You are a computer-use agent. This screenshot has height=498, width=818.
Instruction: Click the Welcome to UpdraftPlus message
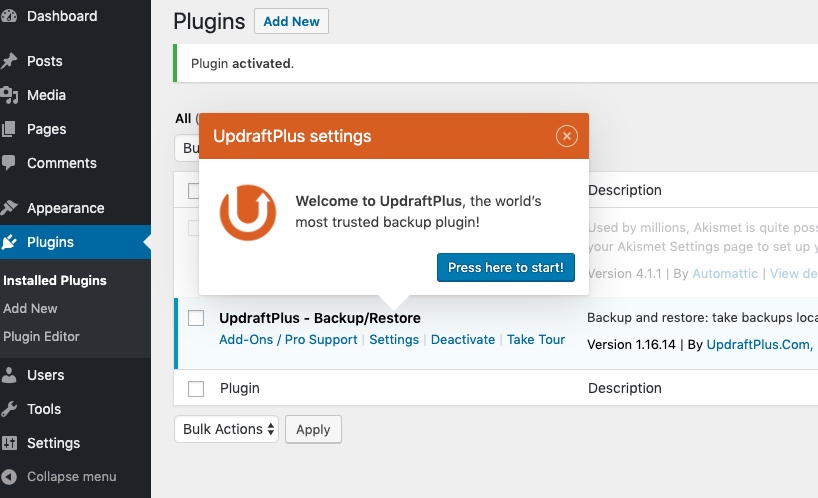pyautogui.click(x=418, y=212)
